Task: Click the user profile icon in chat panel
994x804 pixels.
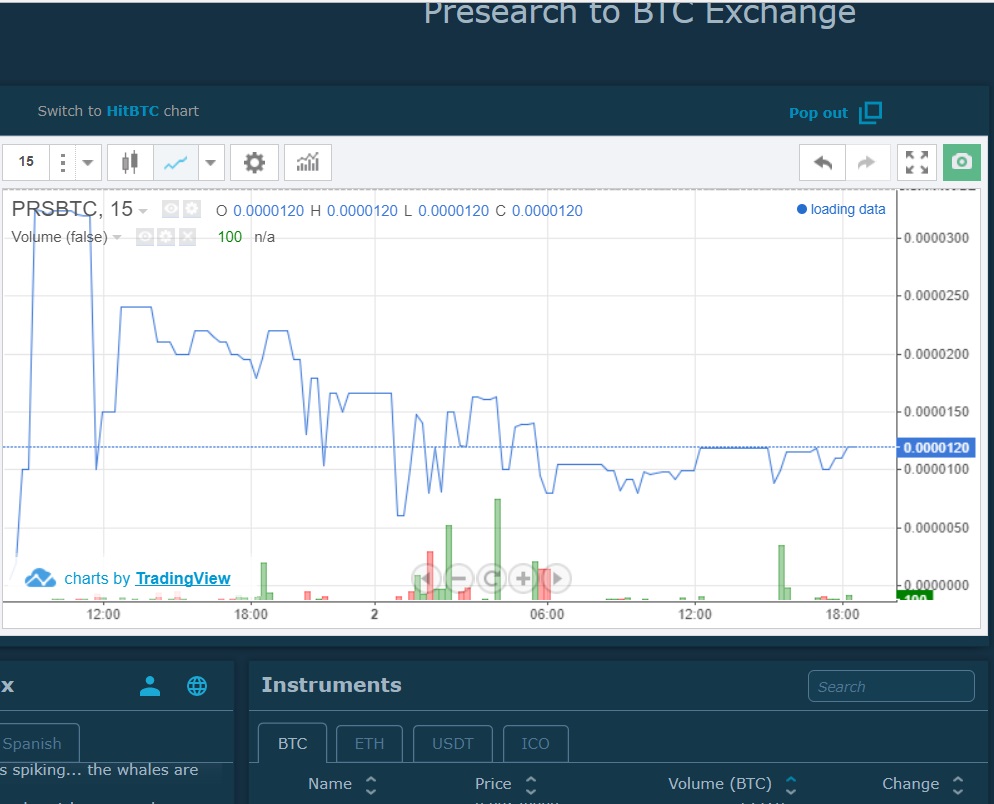Action: point(150,686)
